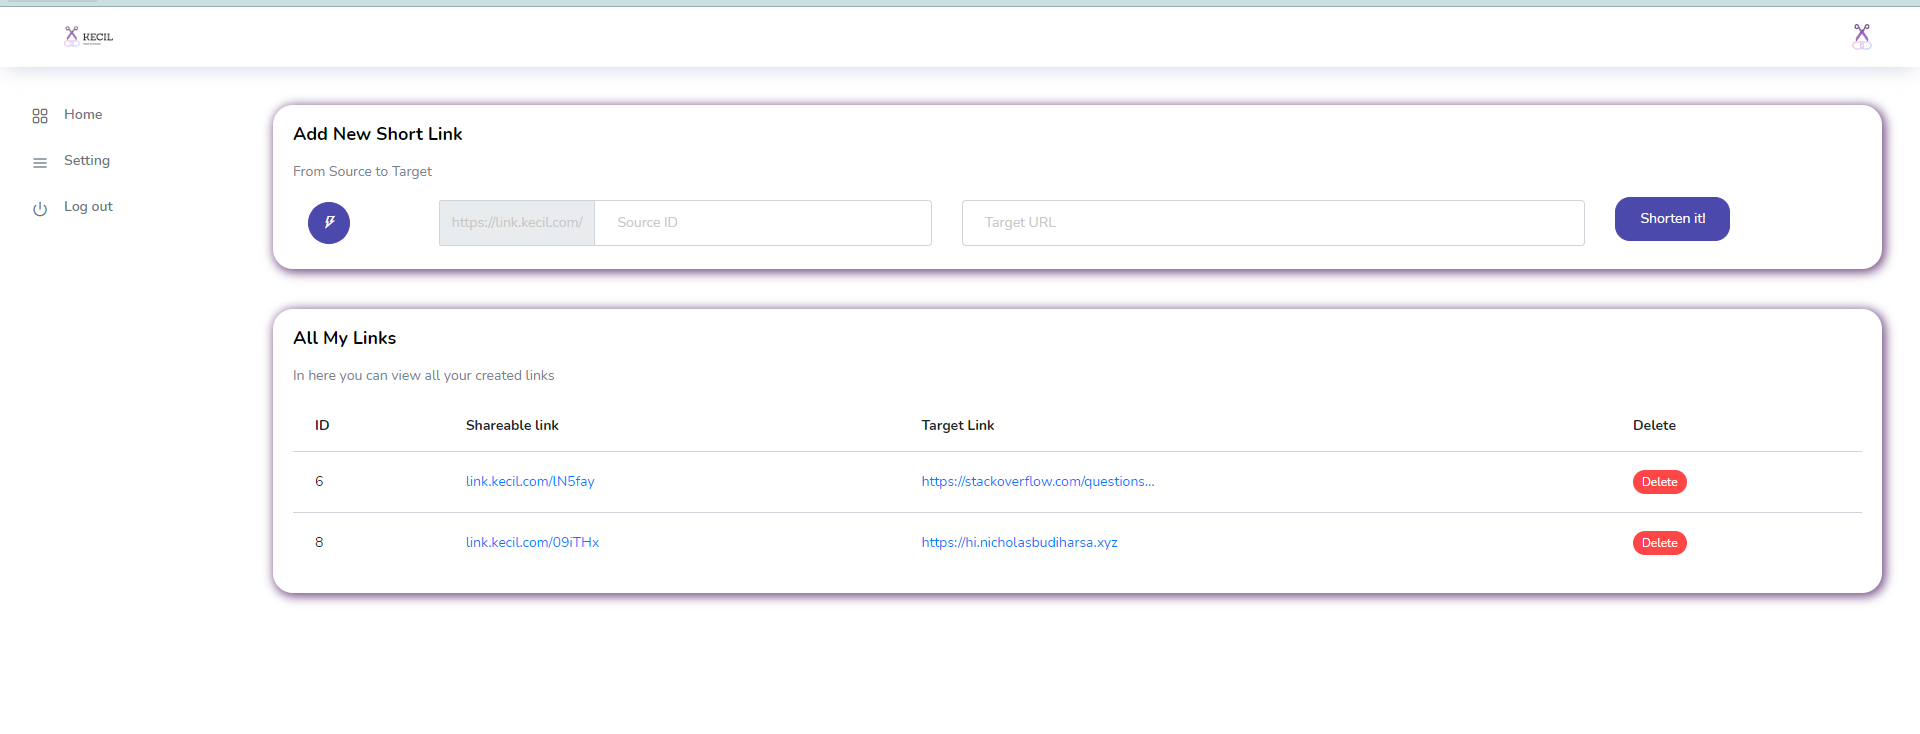This screenshot has height=734, width=1920.
Task: Click the Setting hamburger icon in sidebar
Action: [40, 162]
